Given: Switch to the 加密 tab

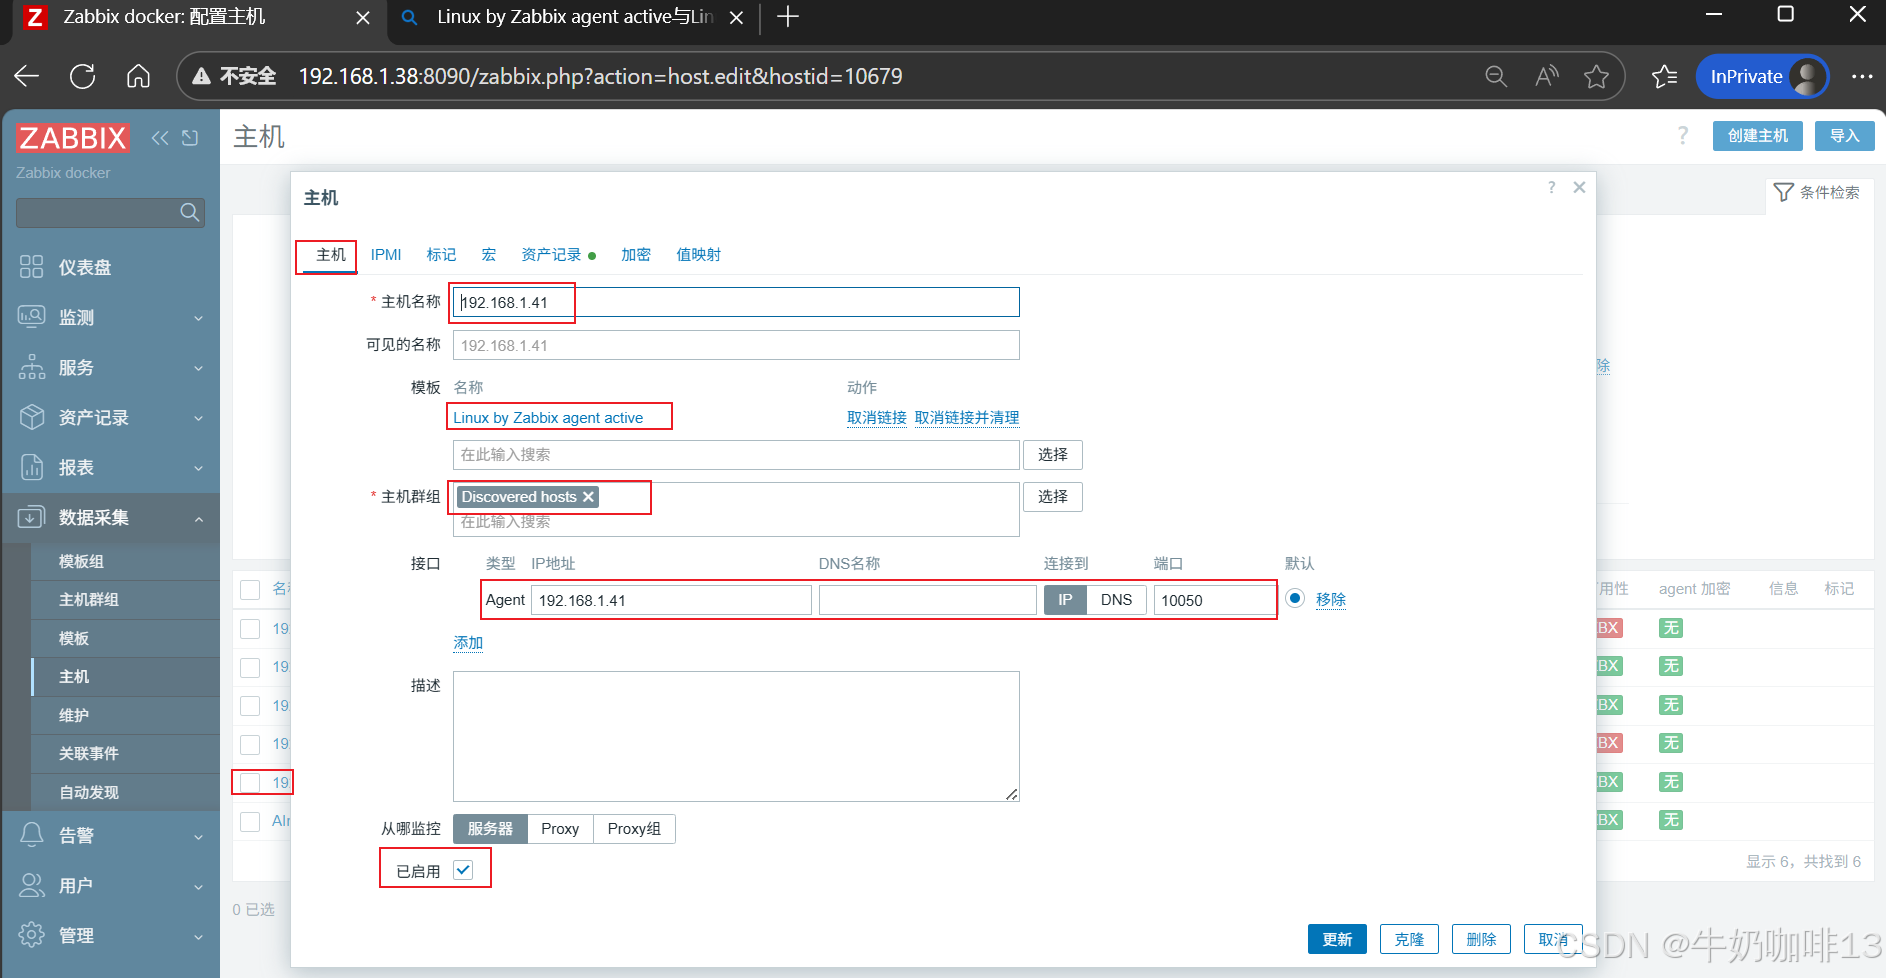Looking at the screenshot, I should point(636,255).
